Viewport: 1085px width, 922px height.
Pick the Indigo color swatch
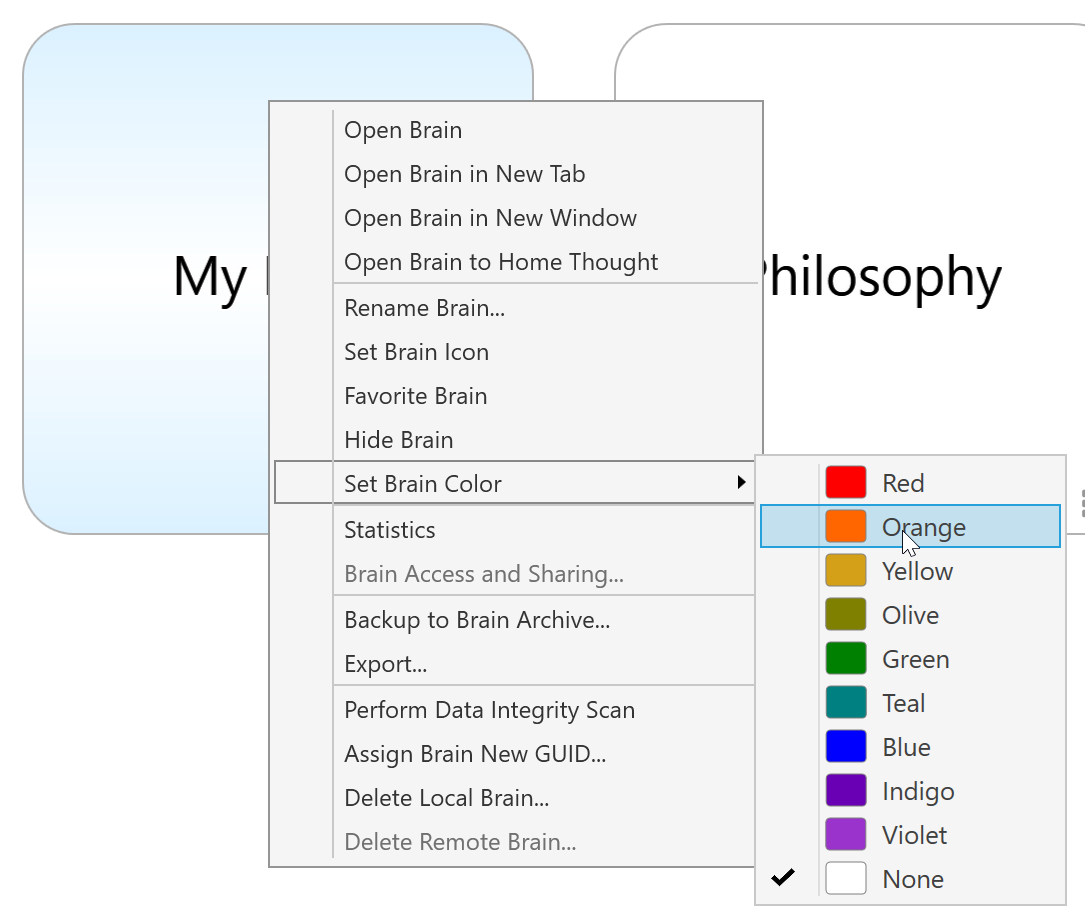[x=845, y=791]
